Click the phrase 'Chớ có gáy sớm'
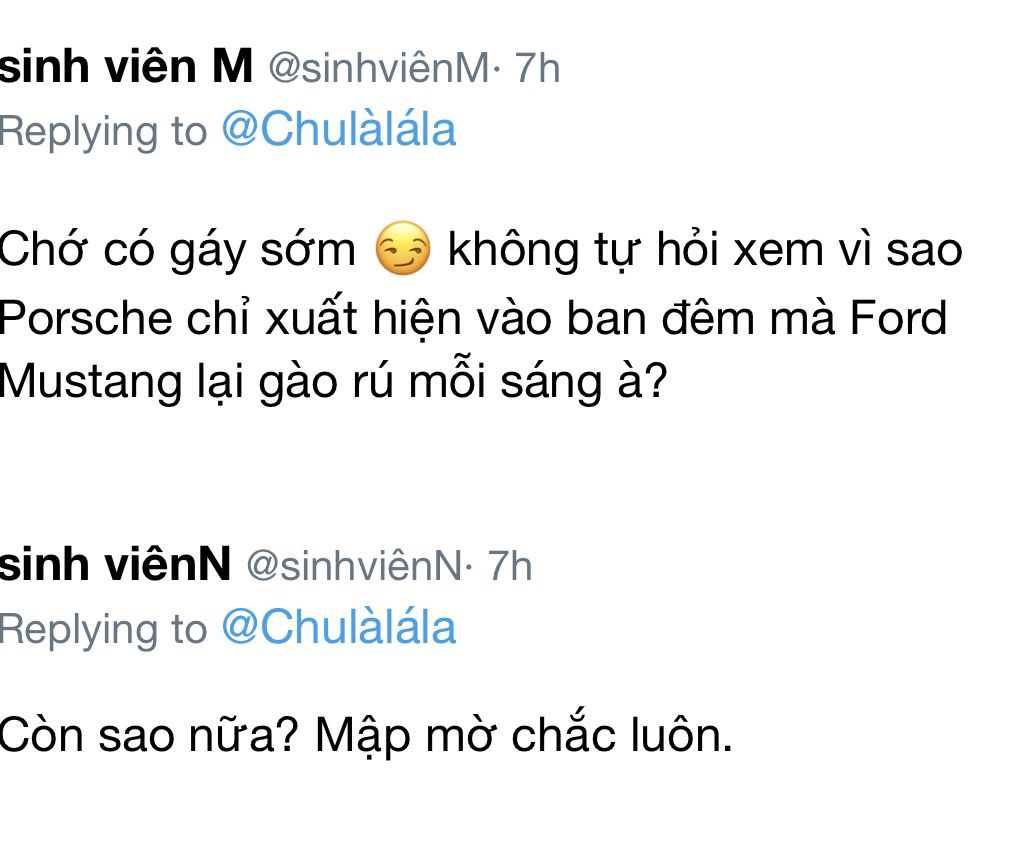This screenshot has width=1010, height=842. pos(178,249)
